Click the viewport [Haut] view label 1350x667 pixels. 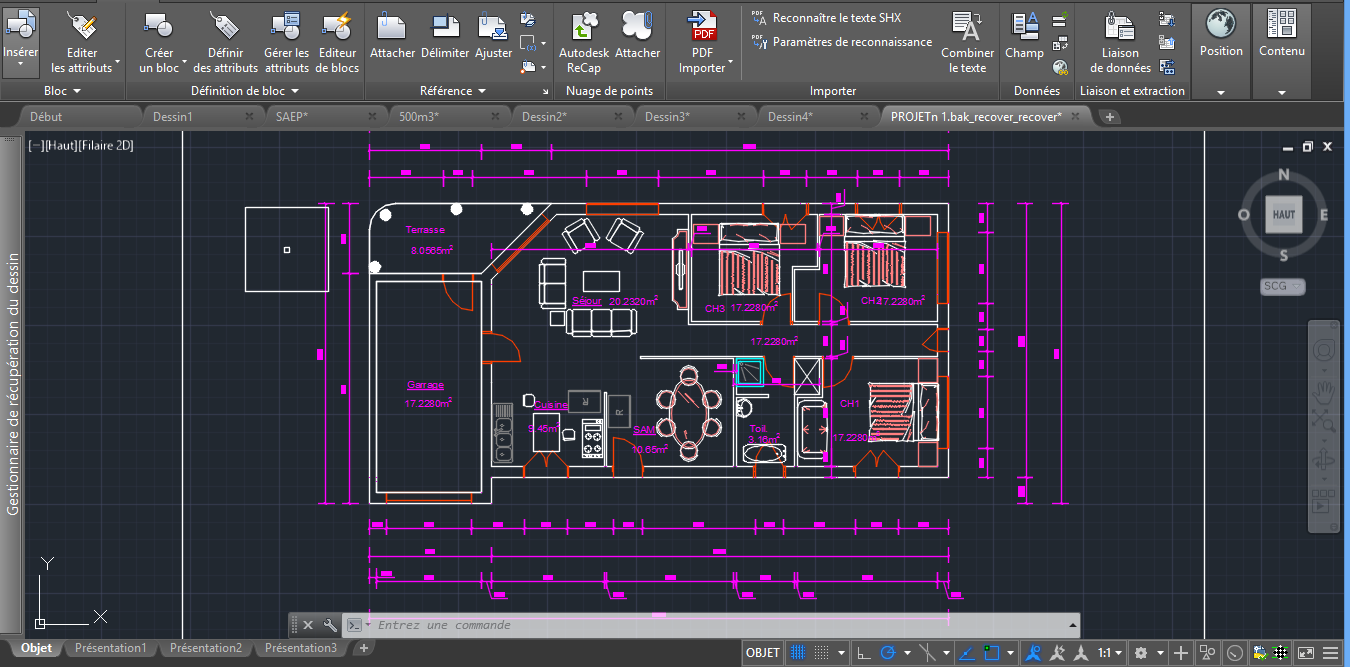click(x=60, y=146)
